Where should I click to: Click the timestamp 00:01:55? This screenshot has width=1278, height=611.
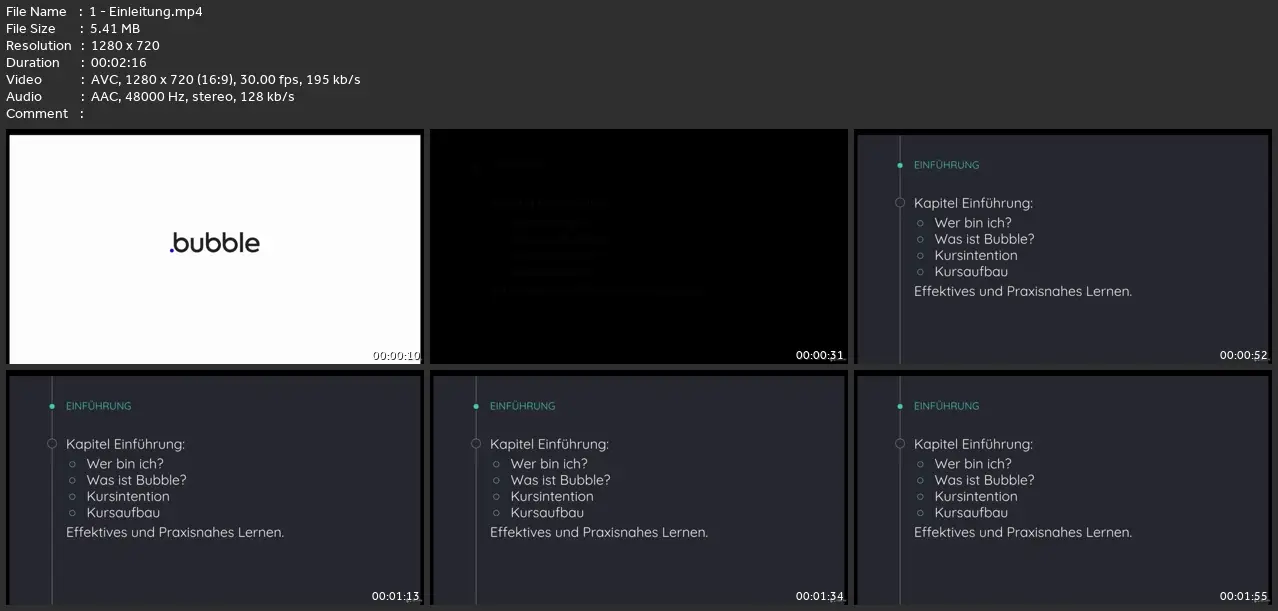tap(1244, 597)
